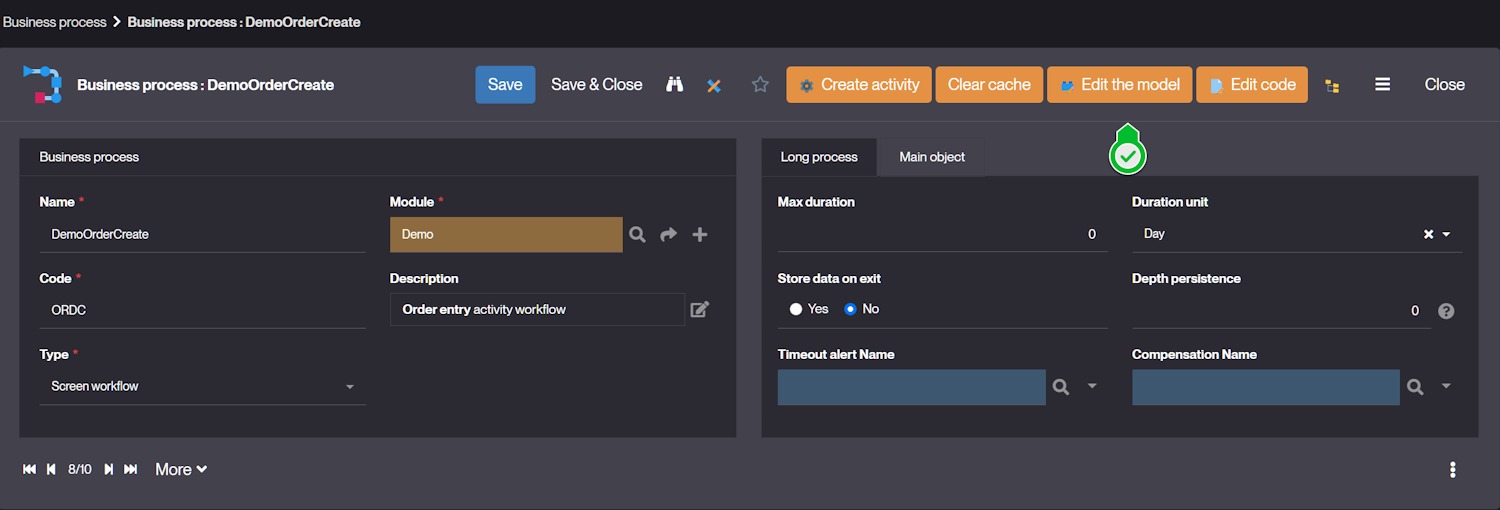The image size is (1500, 510).
Task: Click the Module field magnifier search icon
Action: (x=637, y=234)
